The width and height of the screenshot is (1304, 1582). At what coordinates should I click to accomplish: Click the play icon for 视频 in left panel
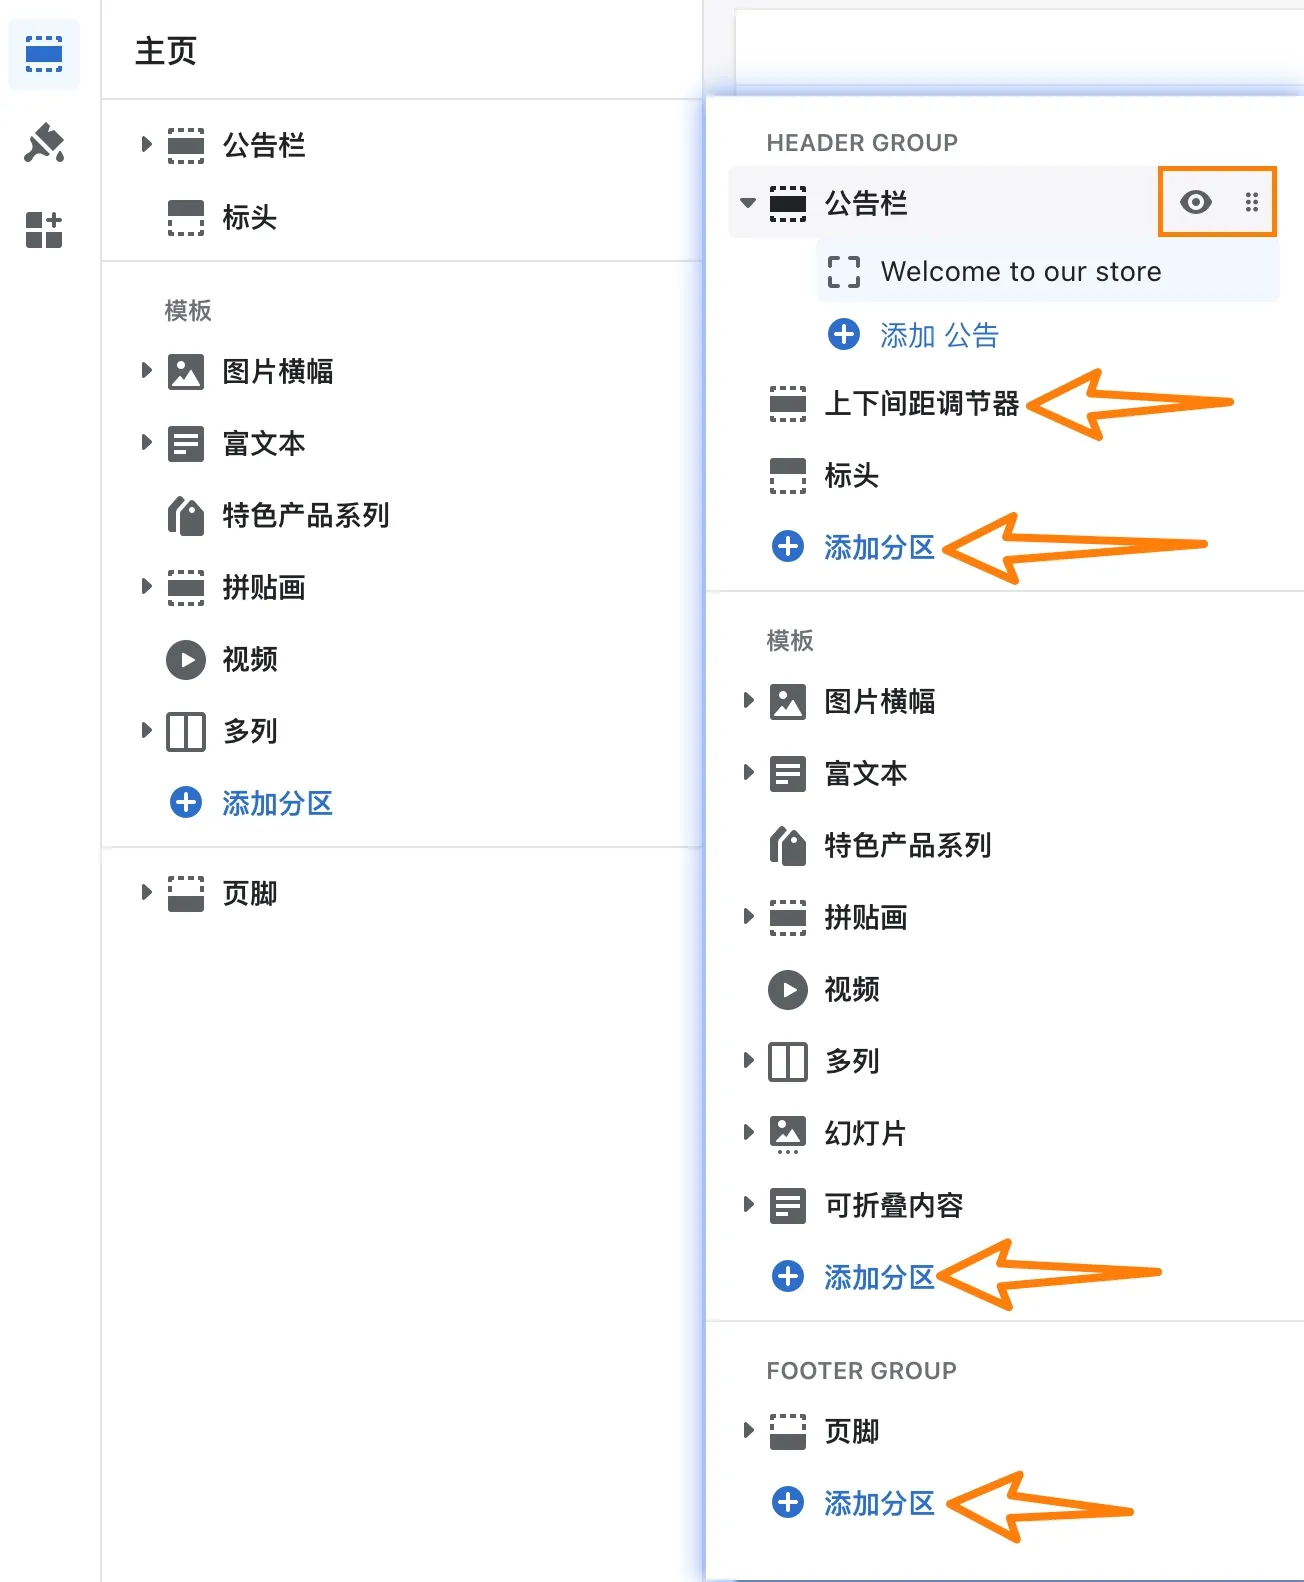tap(186, 660)
